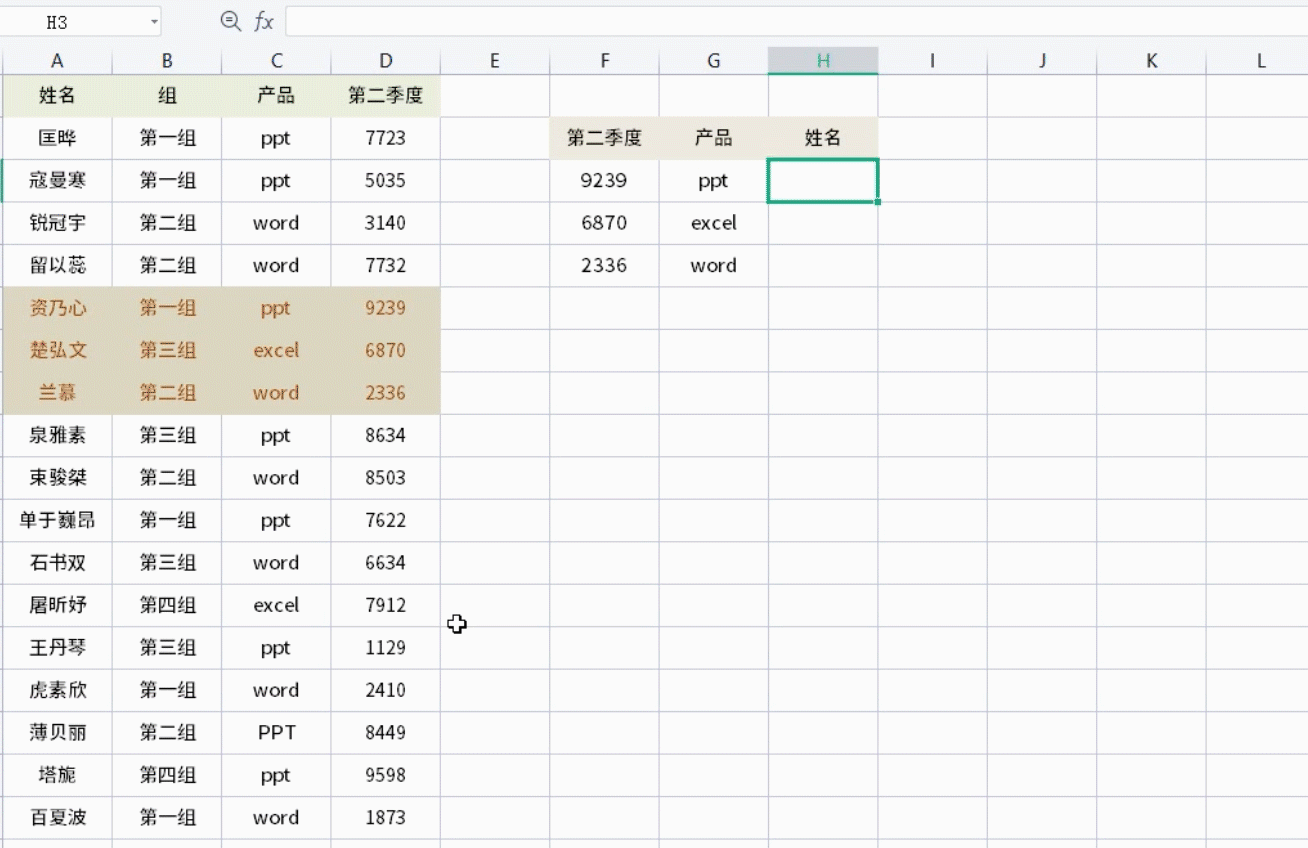Select column B header
Image resolution: width=1308 pixels, height=848 pixels.
[x=167, y=61]
